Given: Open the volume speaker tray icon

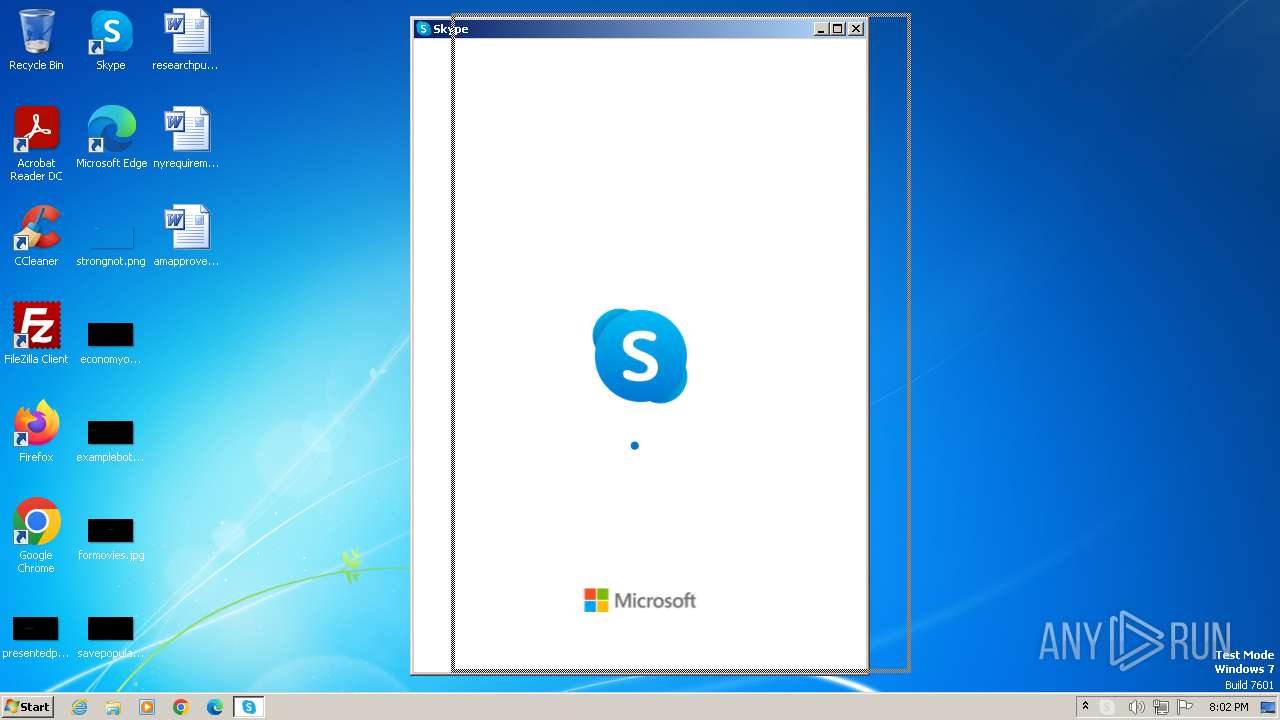Looking at the screenshot, I should 1136,707.
